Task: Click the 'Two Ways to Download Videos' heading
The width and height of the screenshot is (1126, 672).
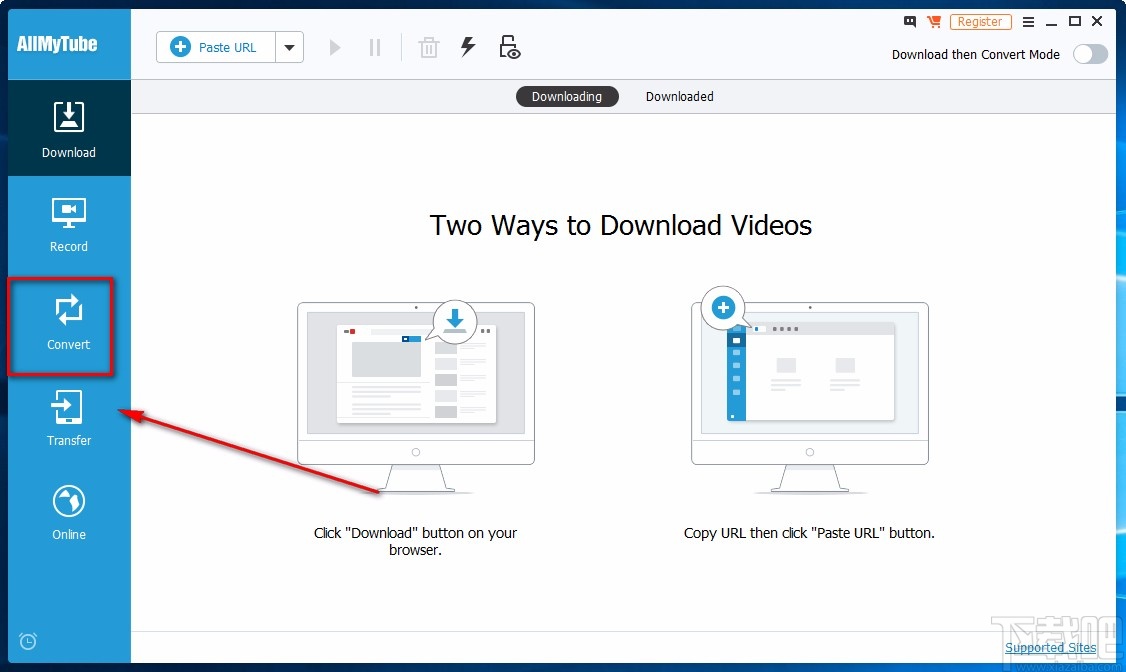Action: [621, 225]
